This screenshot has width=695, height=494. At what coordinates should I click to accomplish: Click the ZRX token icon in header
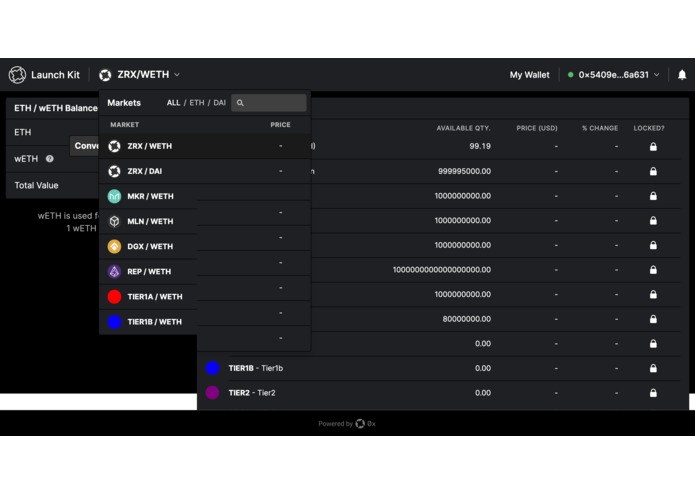(x=105, y=75)
